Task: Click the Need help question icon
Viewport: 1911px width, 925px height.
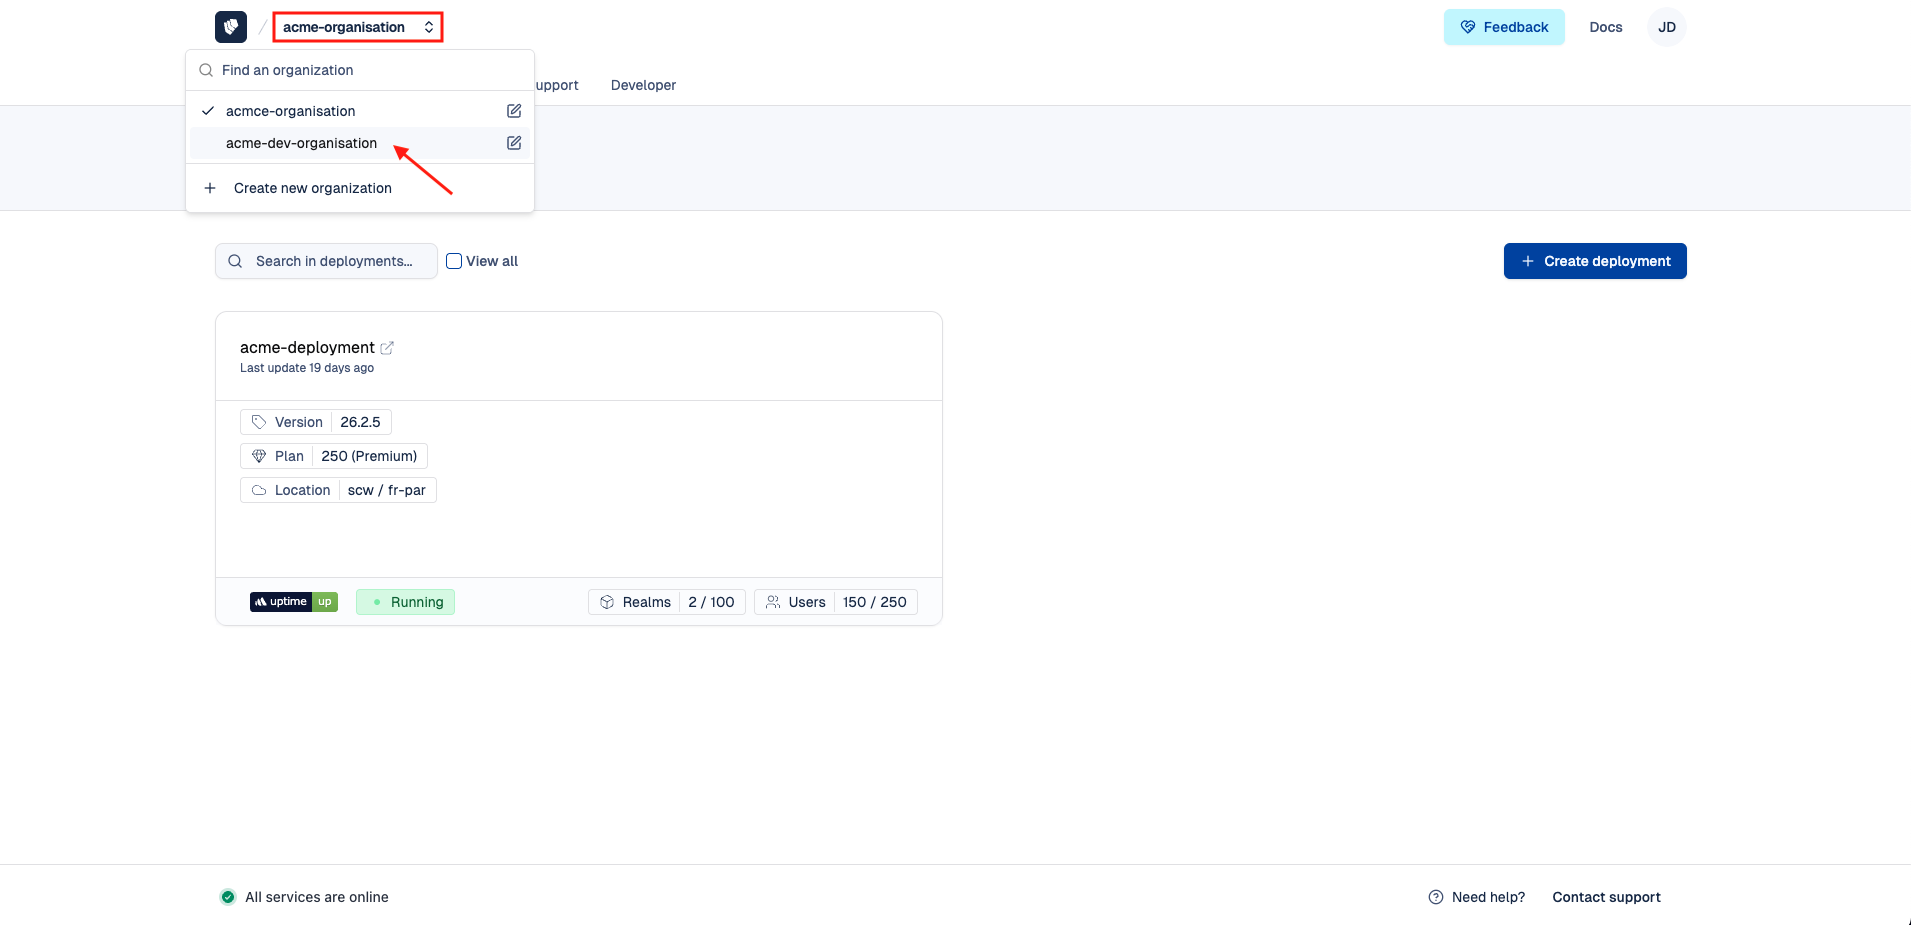Action: coord(1436,897)
